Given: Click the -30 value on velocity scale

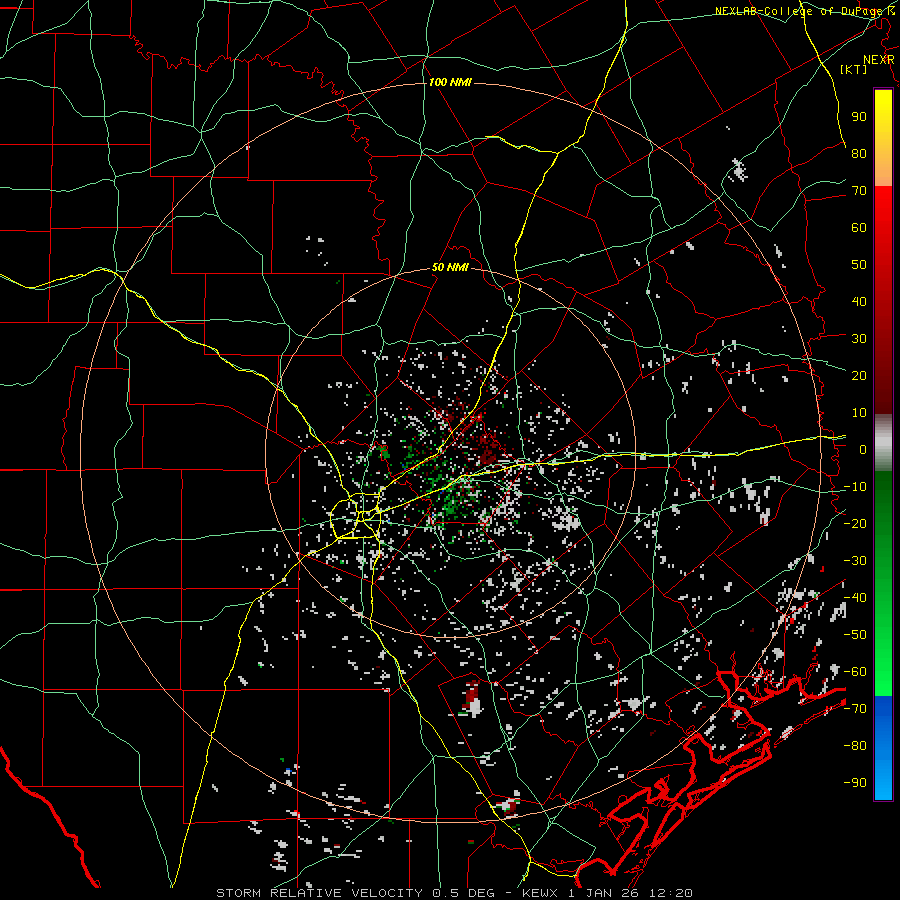Looking at the screenshot, I should (x=855, y=561).
